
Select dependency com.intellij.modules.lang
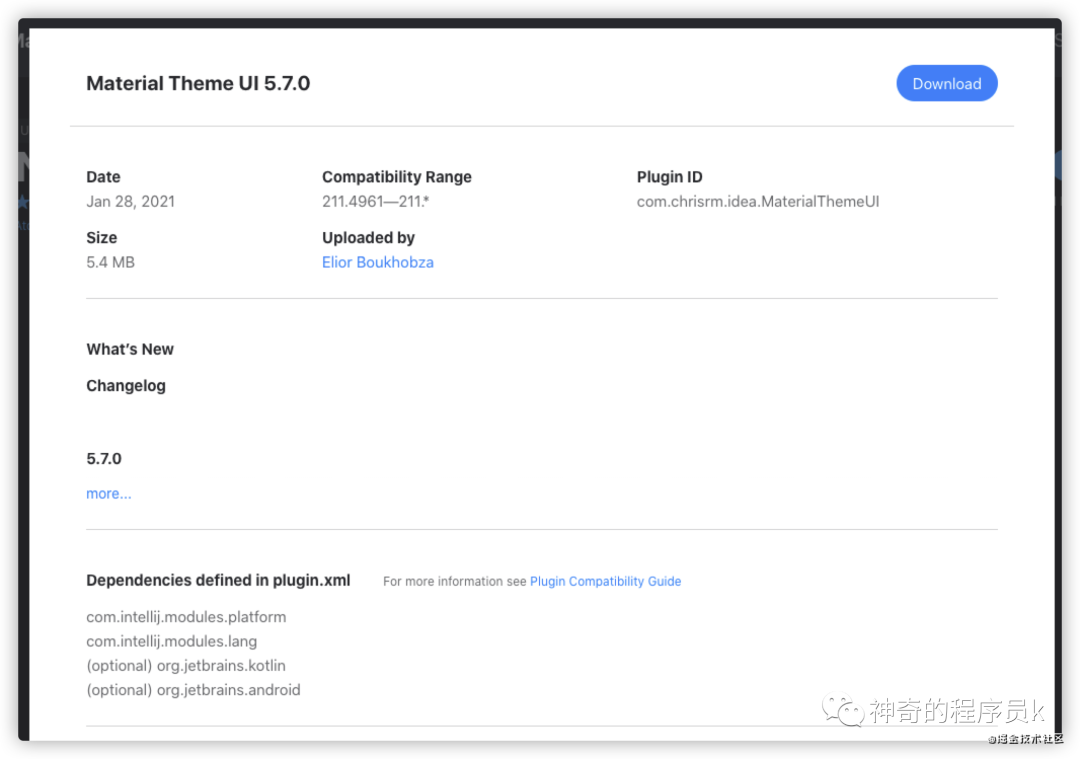(x=171, y=641)
